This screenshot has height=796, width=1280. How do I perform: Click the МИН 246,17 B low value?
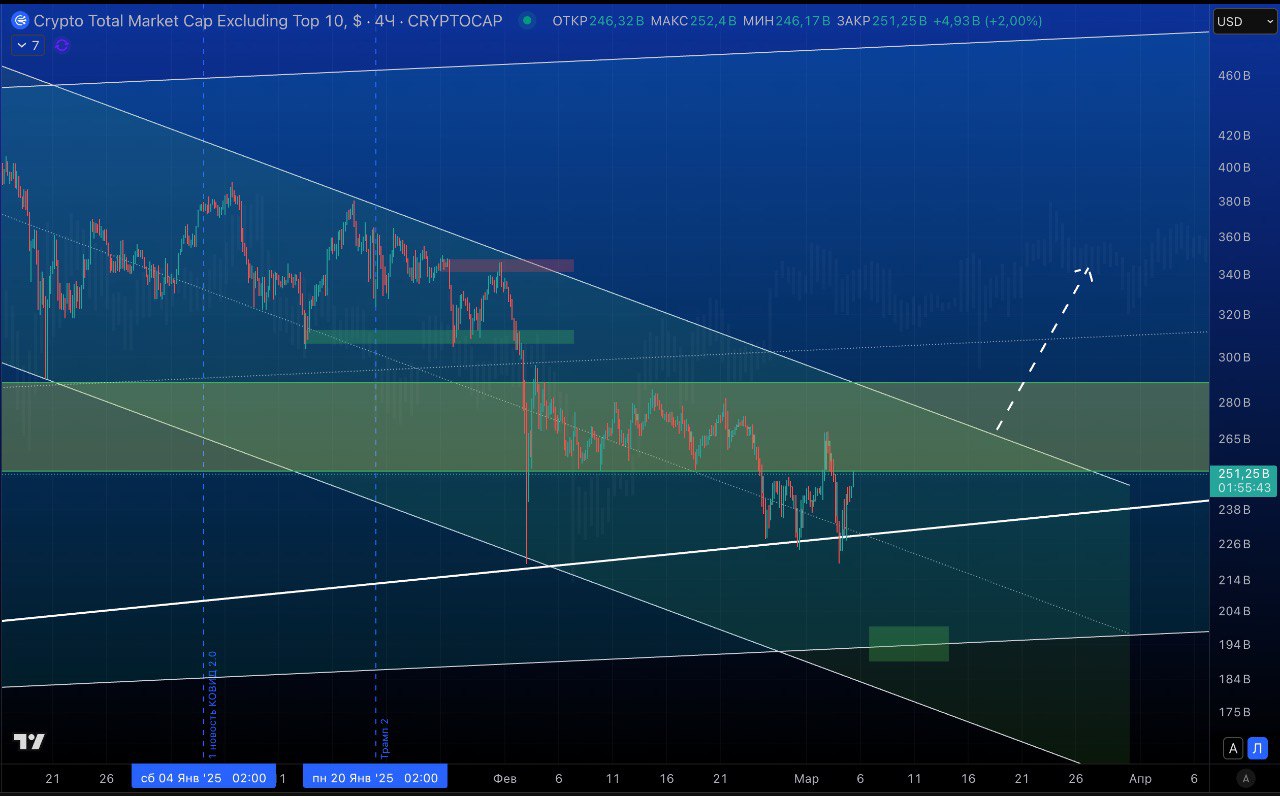787,20
